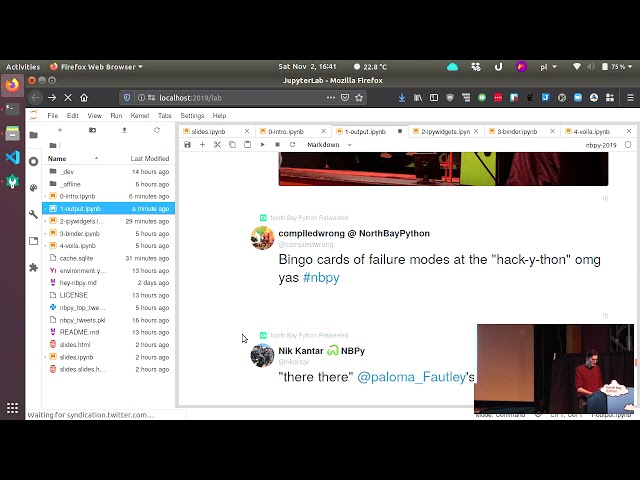The width and height of the screenshot is (640, 480).
Task: Open Running Terminals and Kernels sidebar icon
Action: (x=33, y=162)
